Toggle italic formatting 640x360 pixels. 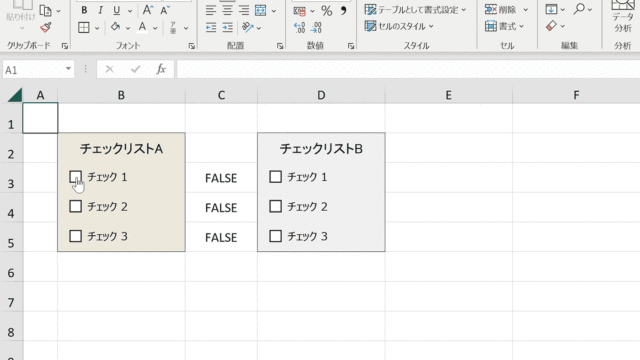pos(100,10)
